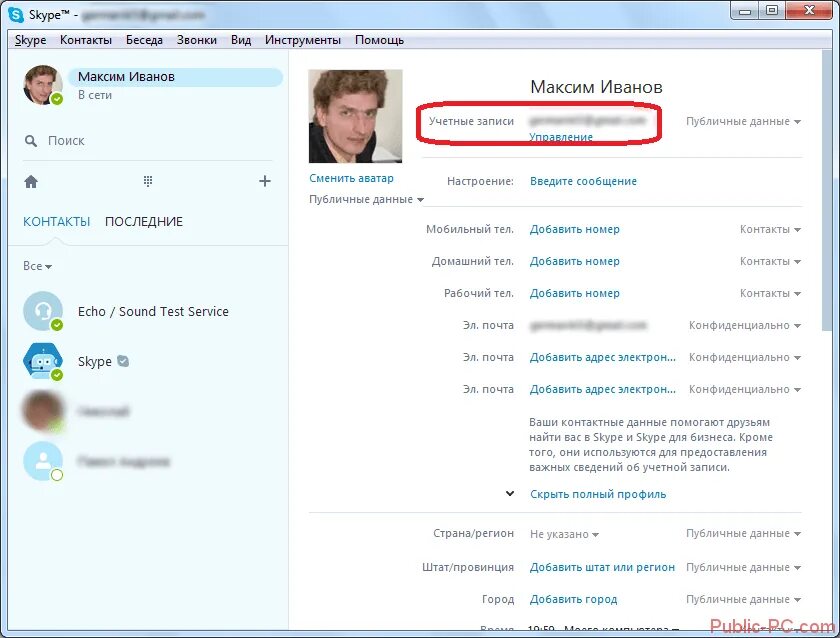Open Контакты dropdown for Домашний тел.
The image size is (840, 638).
770,261
